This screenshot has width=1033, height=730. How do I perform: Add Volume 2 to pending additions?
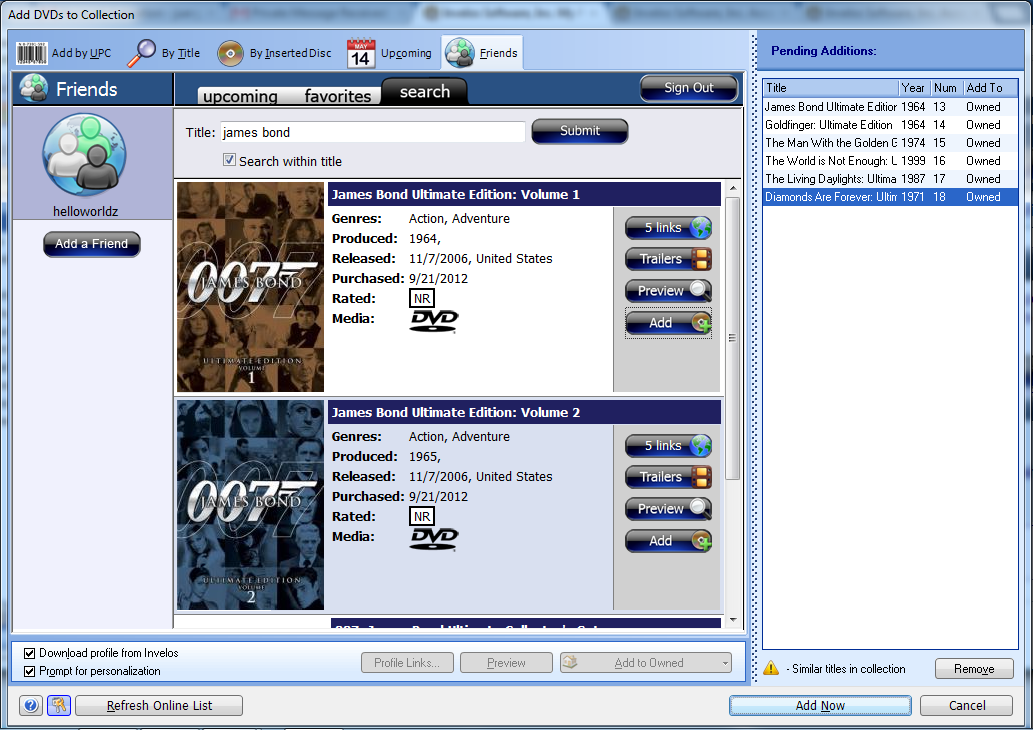(668, 541)
